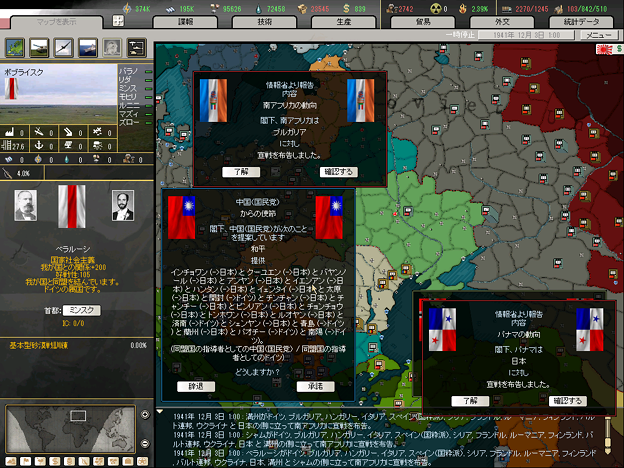The image size is (624, 468).
Task: Click the small grid icon beside マップを表示 tab
Action: click(x=118, y=21)
